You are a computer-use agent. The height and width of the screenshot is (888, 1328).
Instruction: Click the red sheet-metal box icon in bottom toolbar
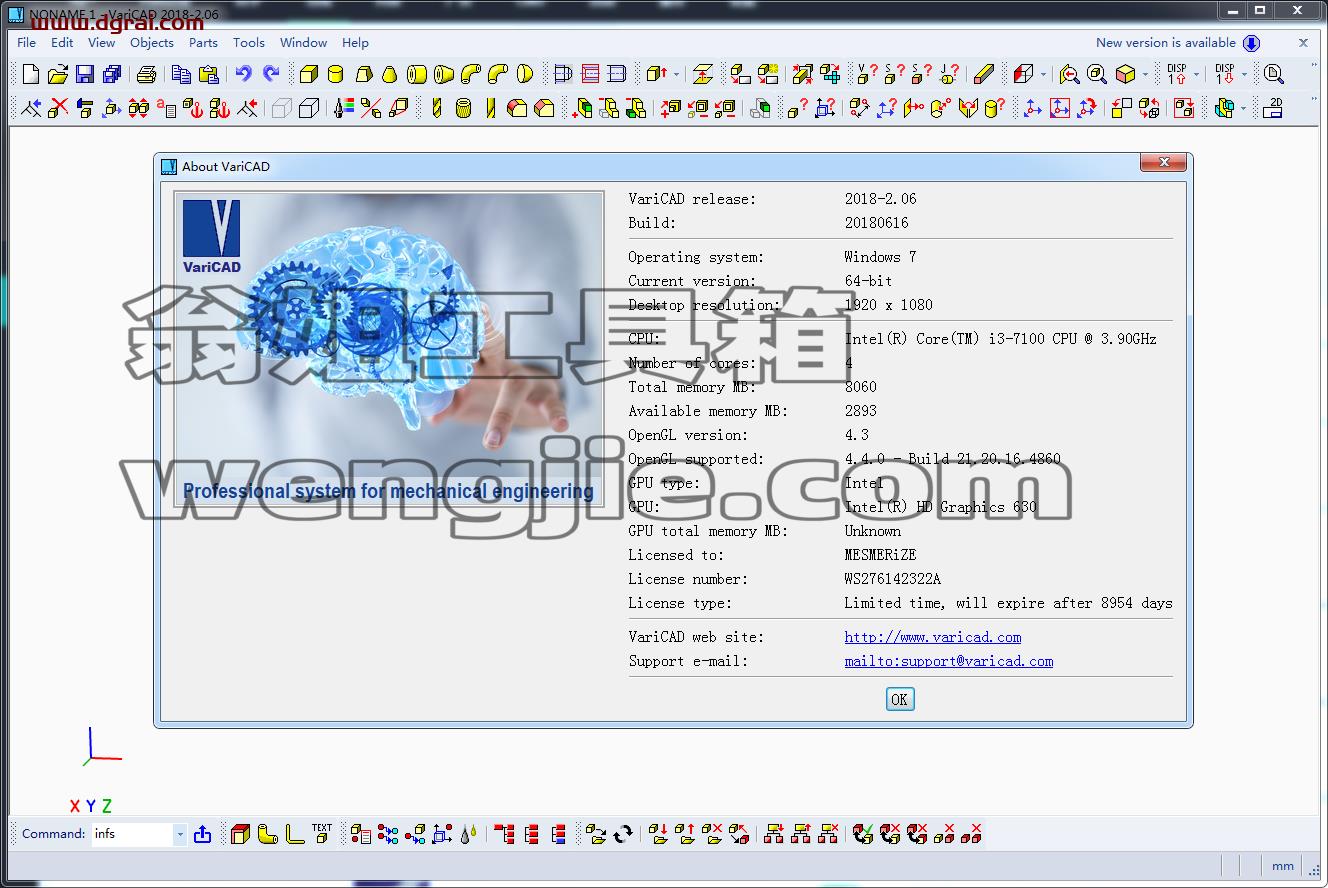coord(240,834)
